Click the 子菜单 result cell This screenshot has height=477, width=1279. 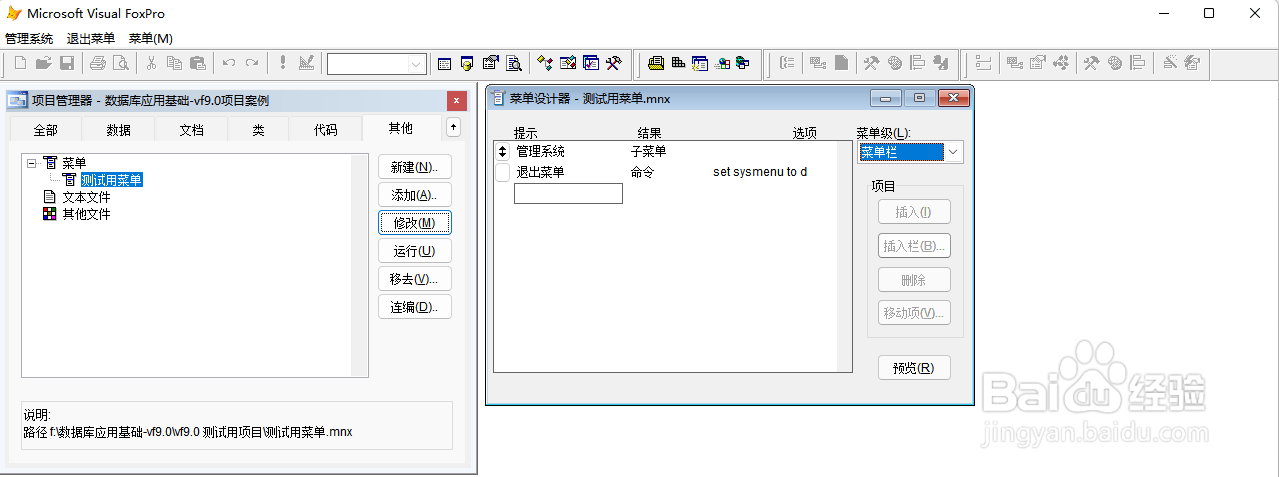click(x=648, y=151)
